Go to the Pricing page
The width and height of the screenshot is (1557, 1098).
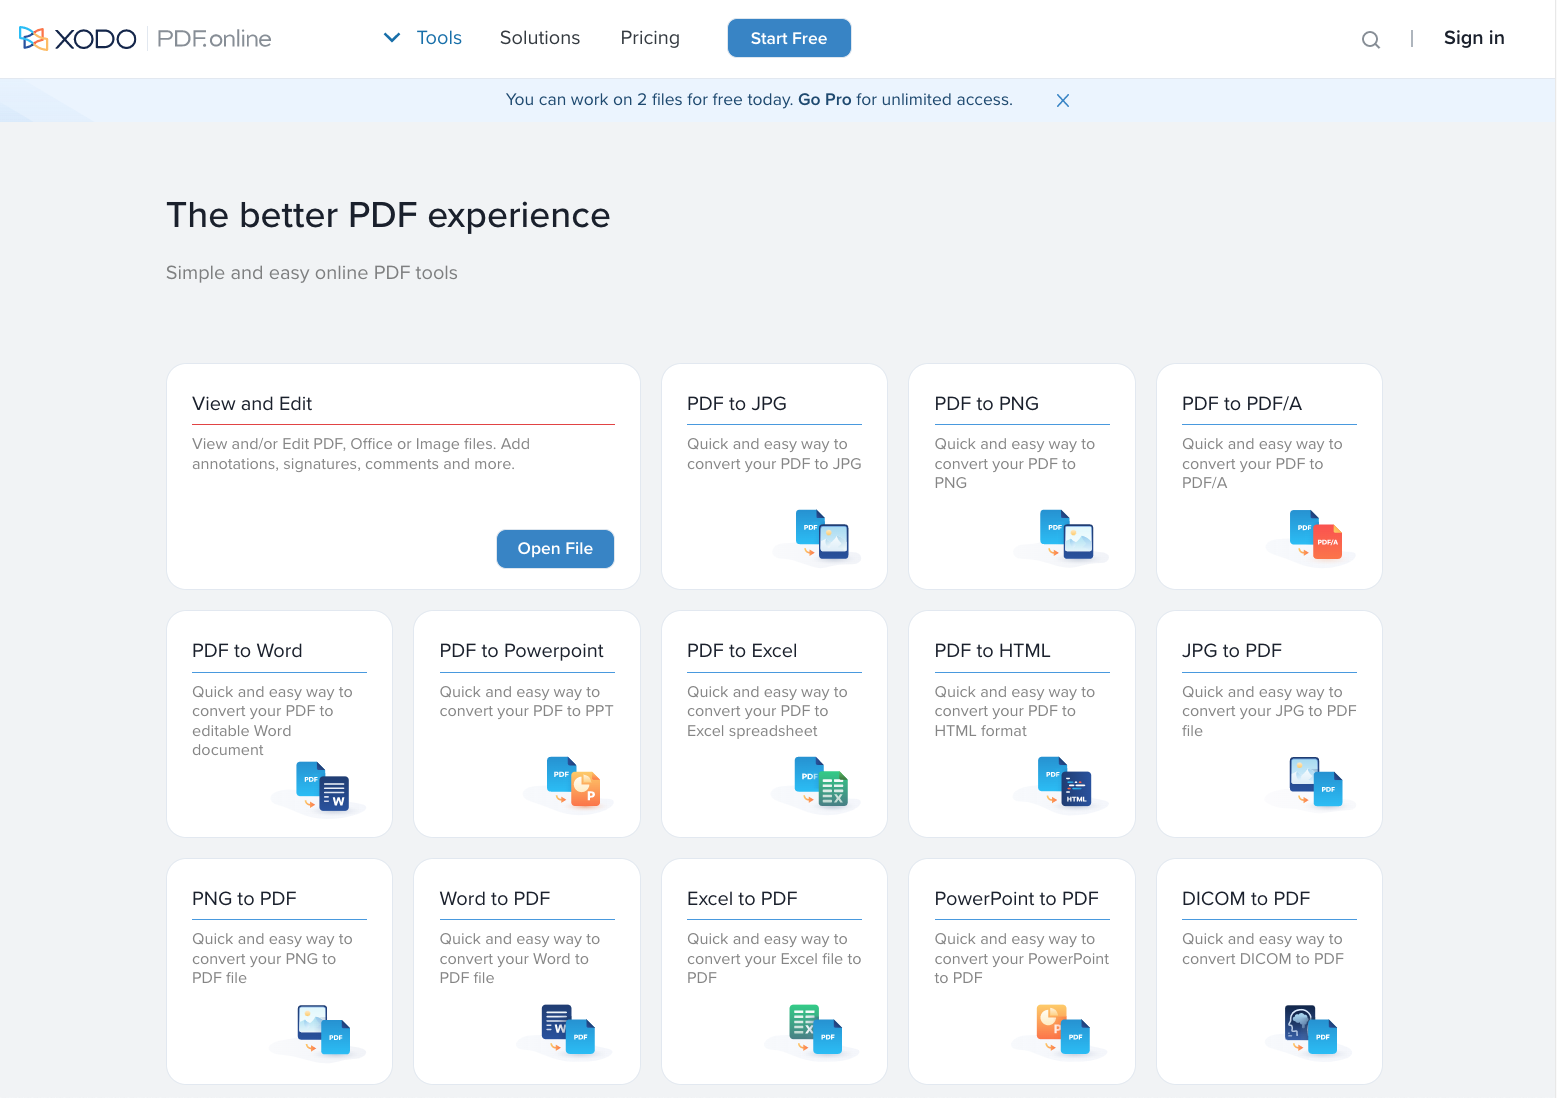click(x=650, y=38)
